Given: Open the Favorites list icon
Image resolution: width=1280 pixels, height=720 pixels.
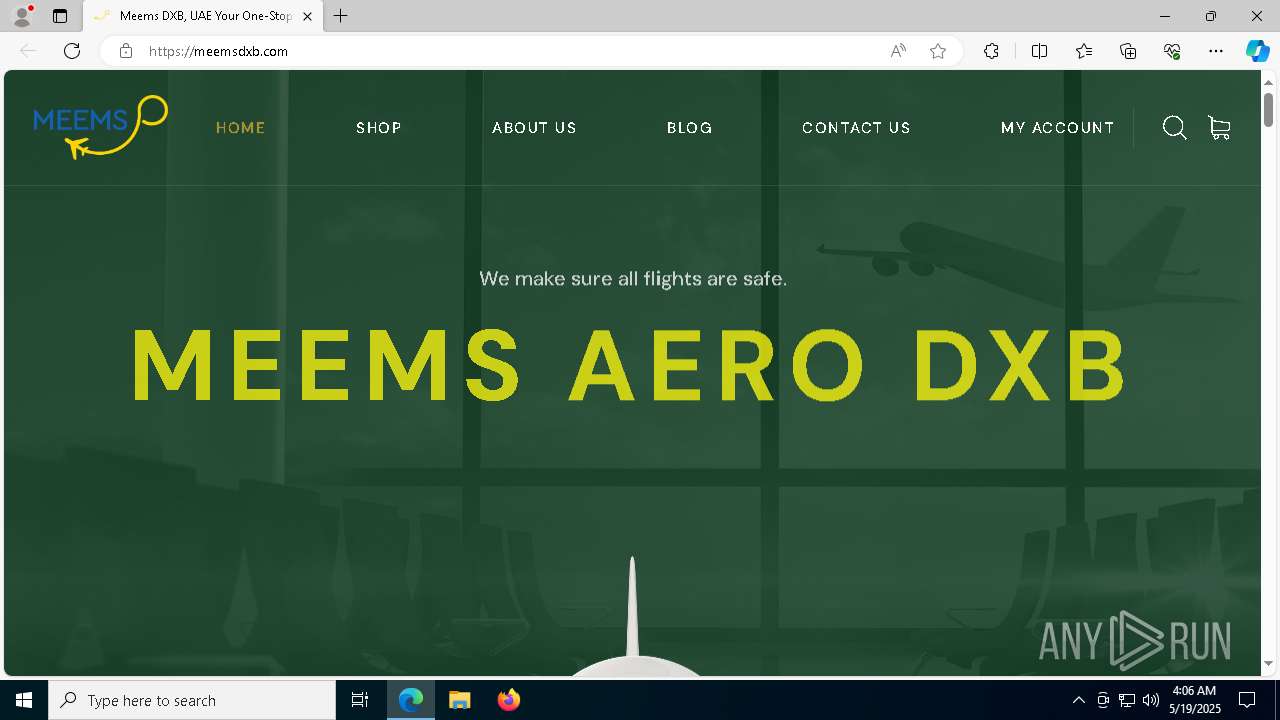Looking at the screenshot, I should click(x=1084, y=51).
